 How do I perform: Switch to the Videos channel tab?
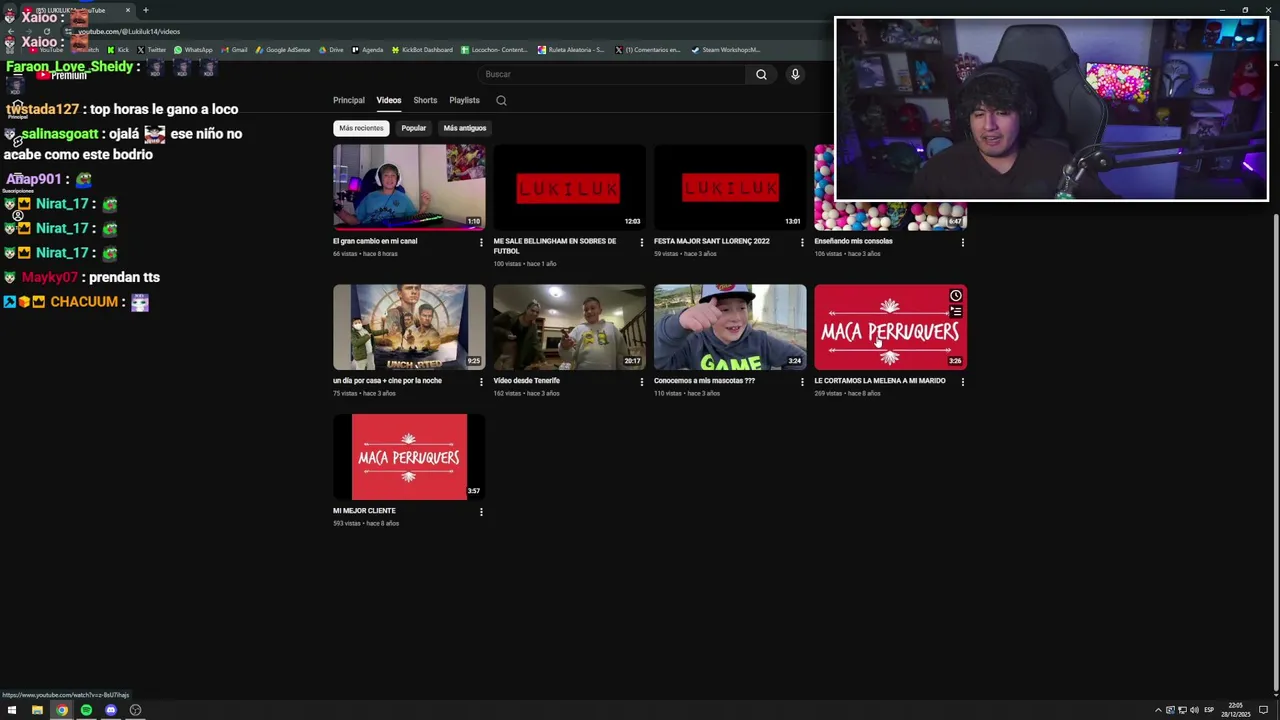coord(388,100)
